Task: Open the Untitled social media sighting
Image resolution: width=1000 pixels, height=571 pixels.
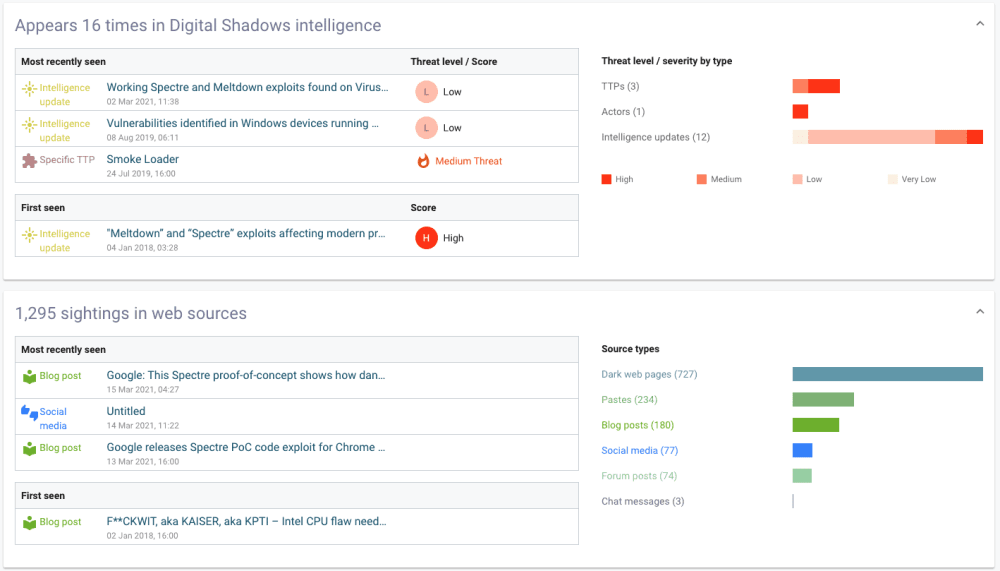Action: (x=126, y=411)
